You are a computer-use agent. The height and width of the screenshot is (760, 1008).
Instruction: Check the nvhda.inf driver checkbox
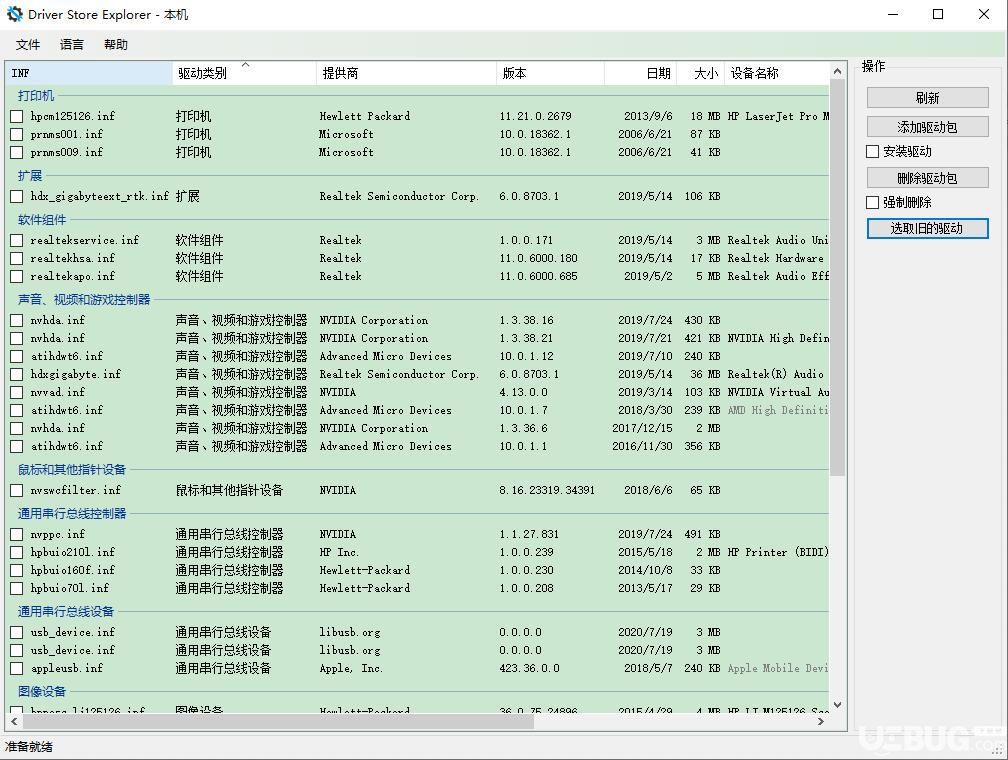(16, 320)
